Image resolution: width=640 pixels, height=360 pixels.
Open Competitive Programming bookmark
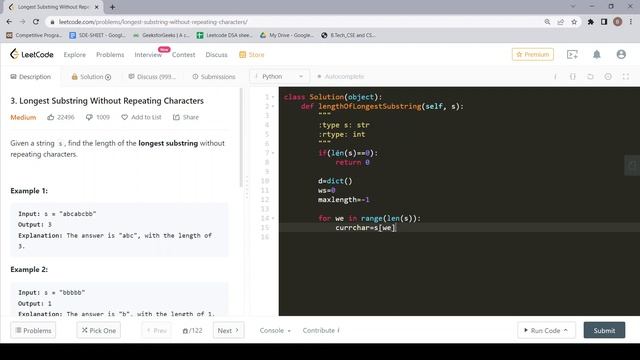pyautogui.click(x=34, y=36)
